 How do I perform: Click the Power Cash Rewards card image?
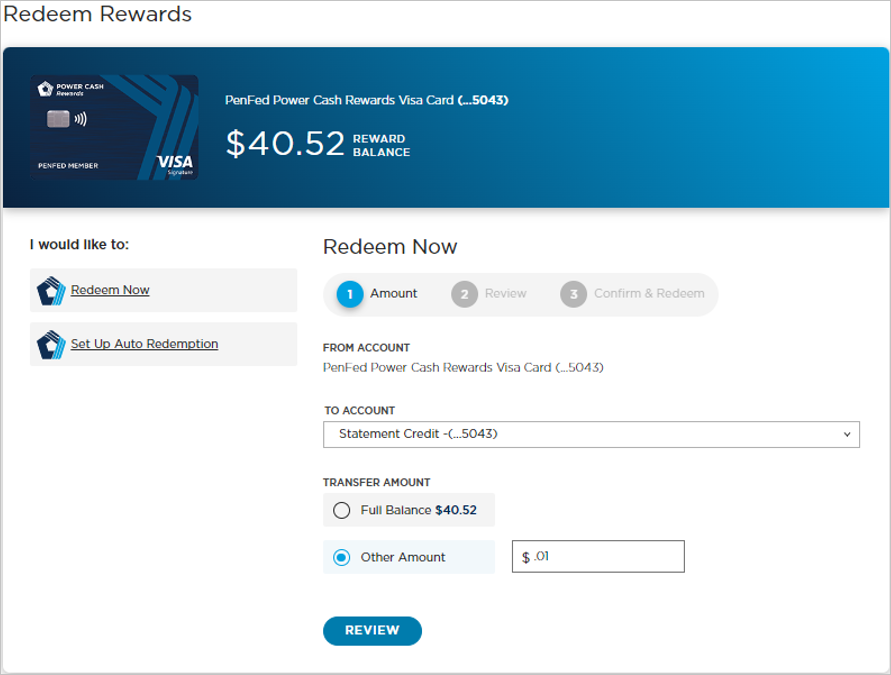click(114, 127)
